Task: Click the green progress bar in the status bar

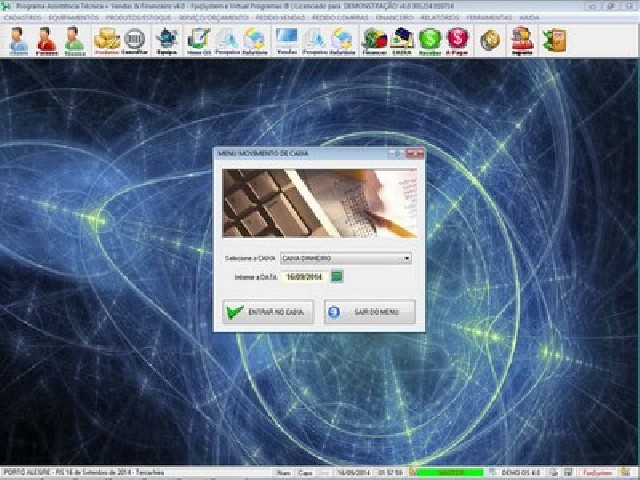Action: (x=449, y=473)
